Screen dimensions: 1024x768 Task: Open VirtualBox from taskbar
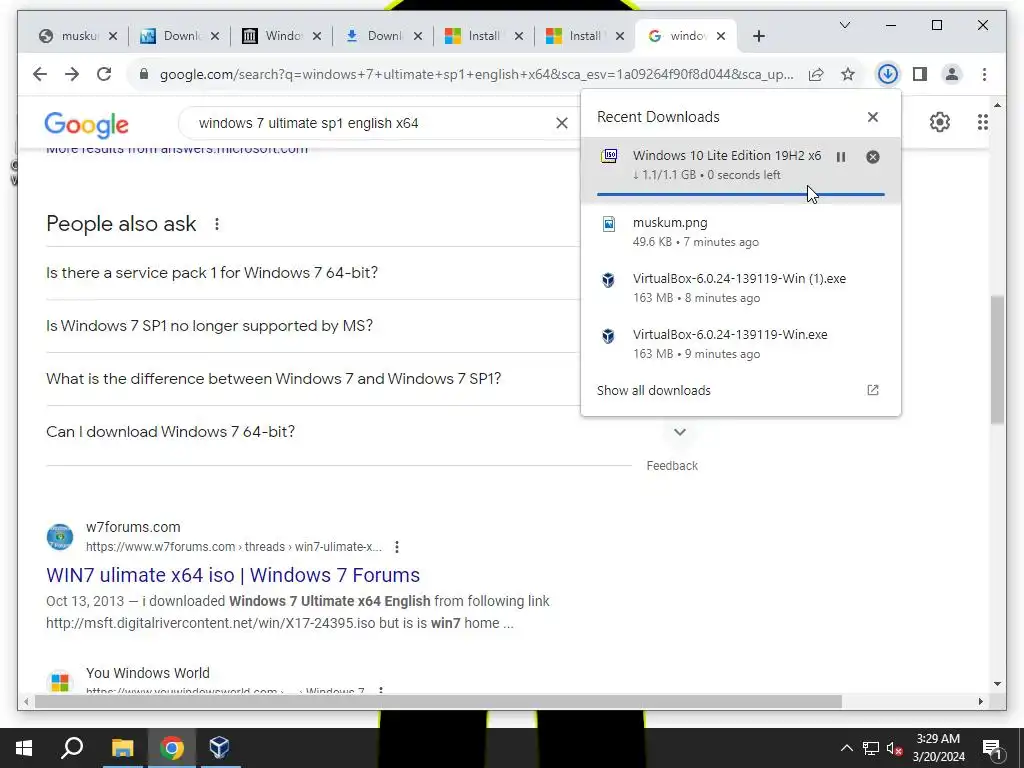219,748
